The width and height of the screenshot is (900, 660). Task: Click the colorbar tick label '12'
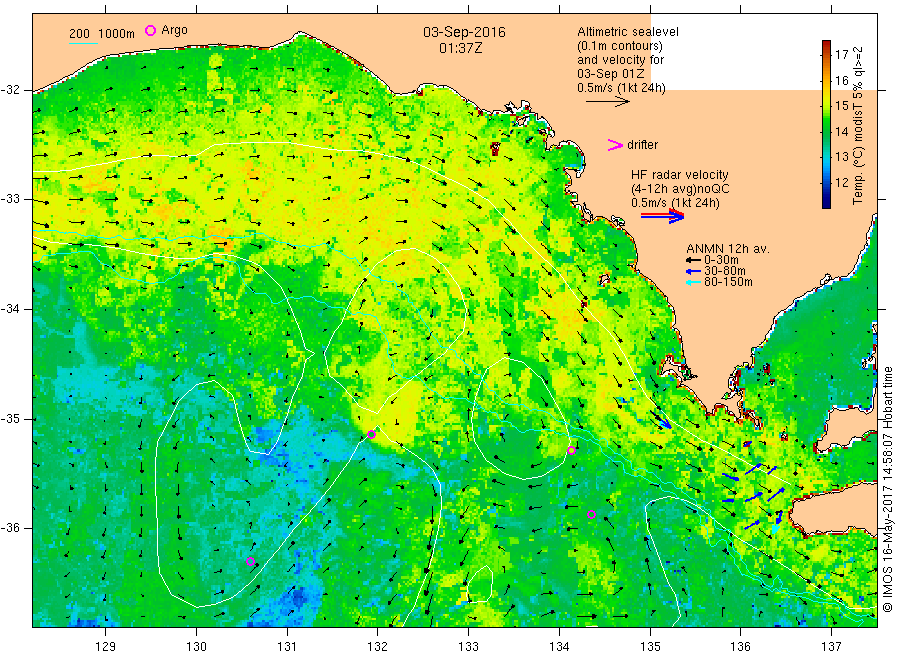tap(841, 183)
